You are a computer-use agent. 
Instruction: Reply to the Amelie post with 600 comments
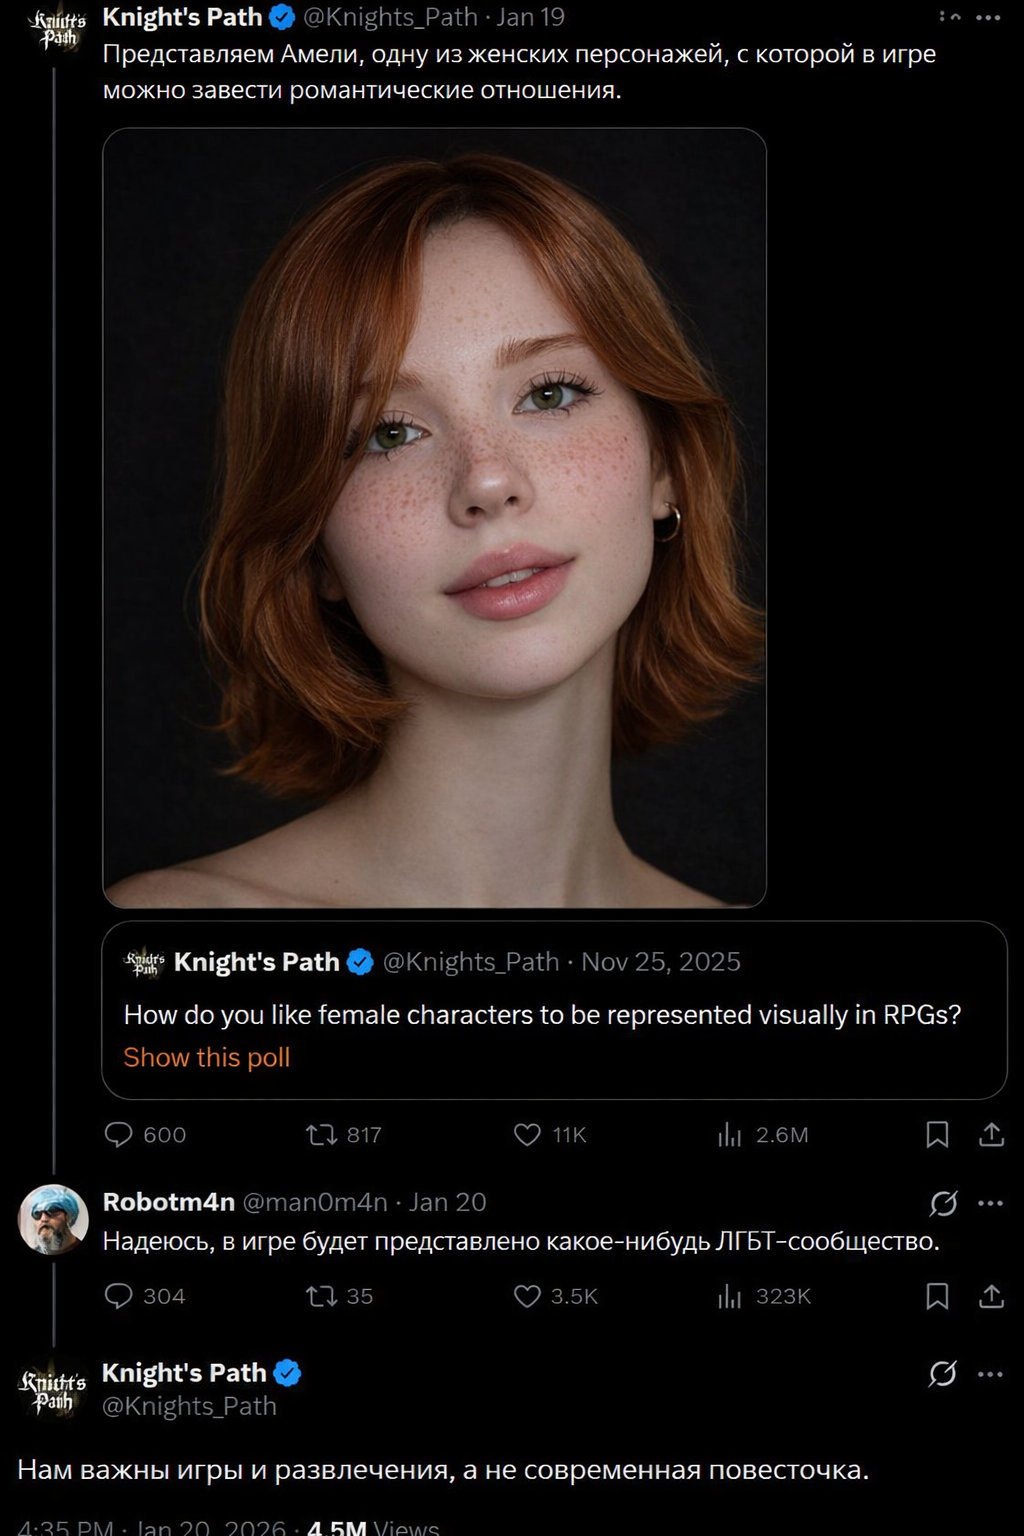119,1134
